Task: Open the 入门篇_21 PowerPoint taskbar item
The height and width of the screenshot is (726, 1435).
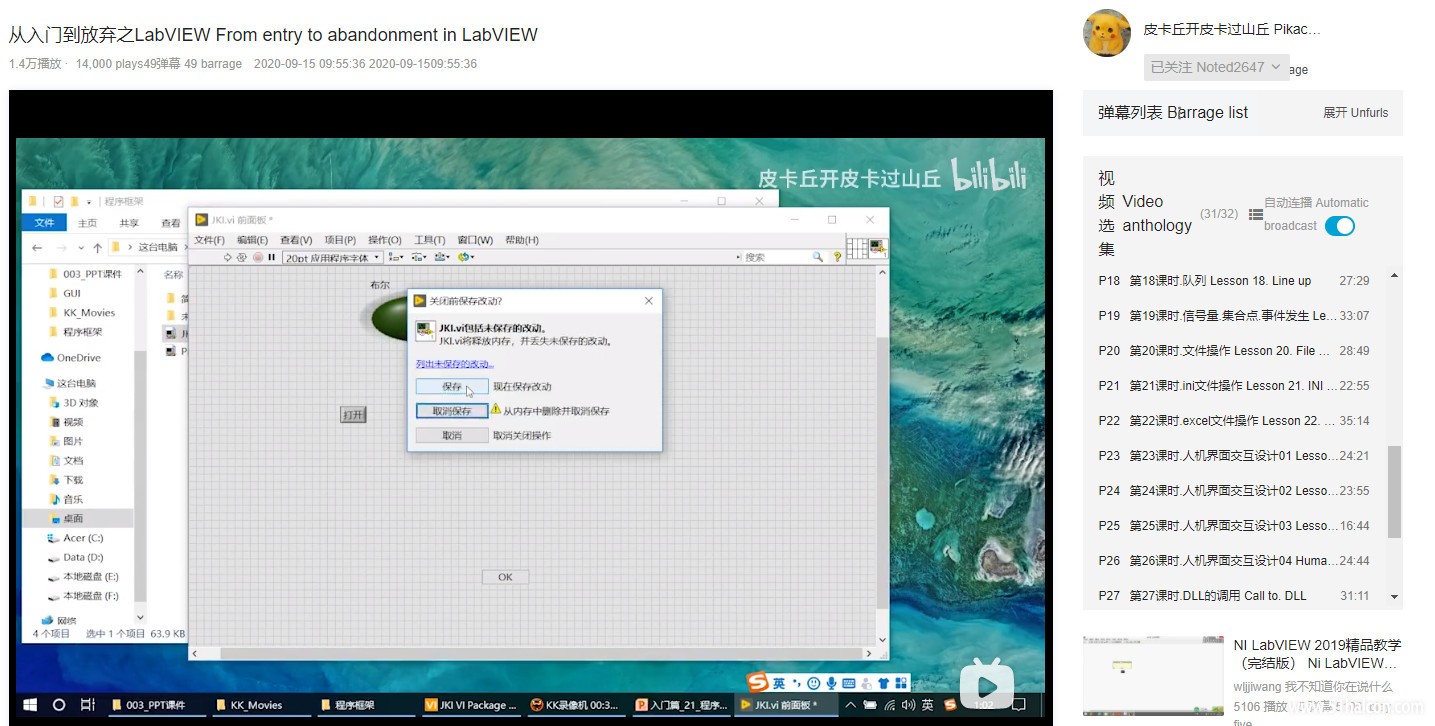Action: 680,705
